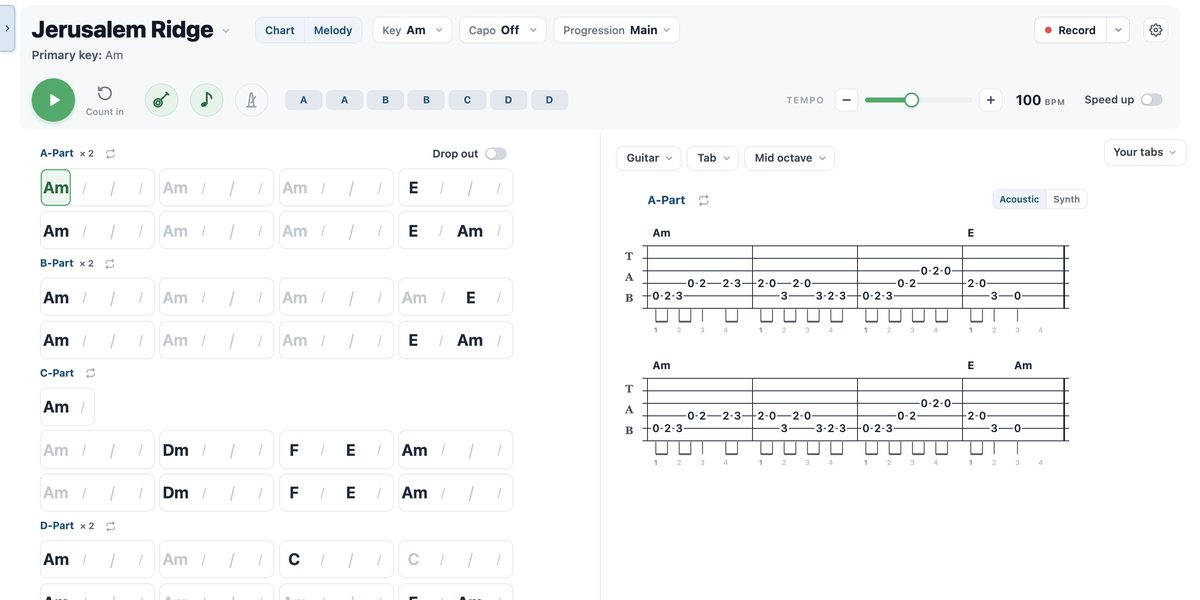
Task: Click the 100 BPM tempo value
Action: [x=1040, y=100]
